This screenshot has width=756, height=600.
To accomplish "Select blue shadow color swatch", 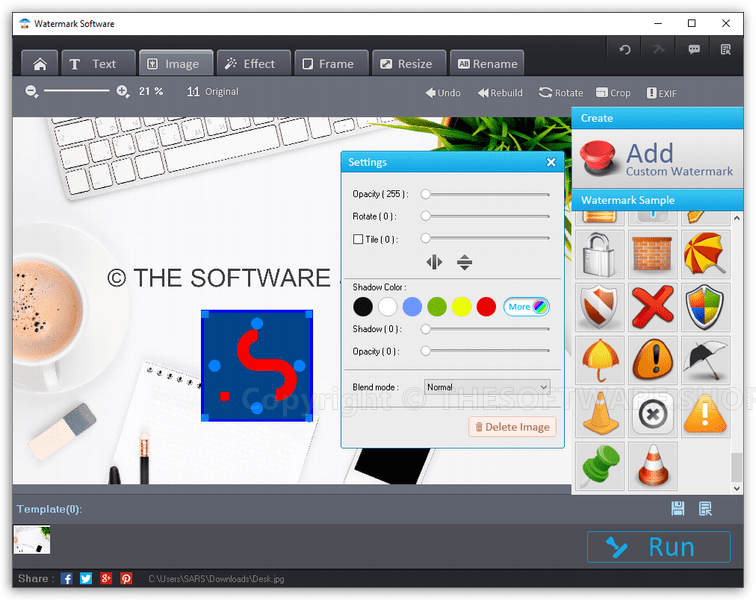I will click(x=412, y=307).
